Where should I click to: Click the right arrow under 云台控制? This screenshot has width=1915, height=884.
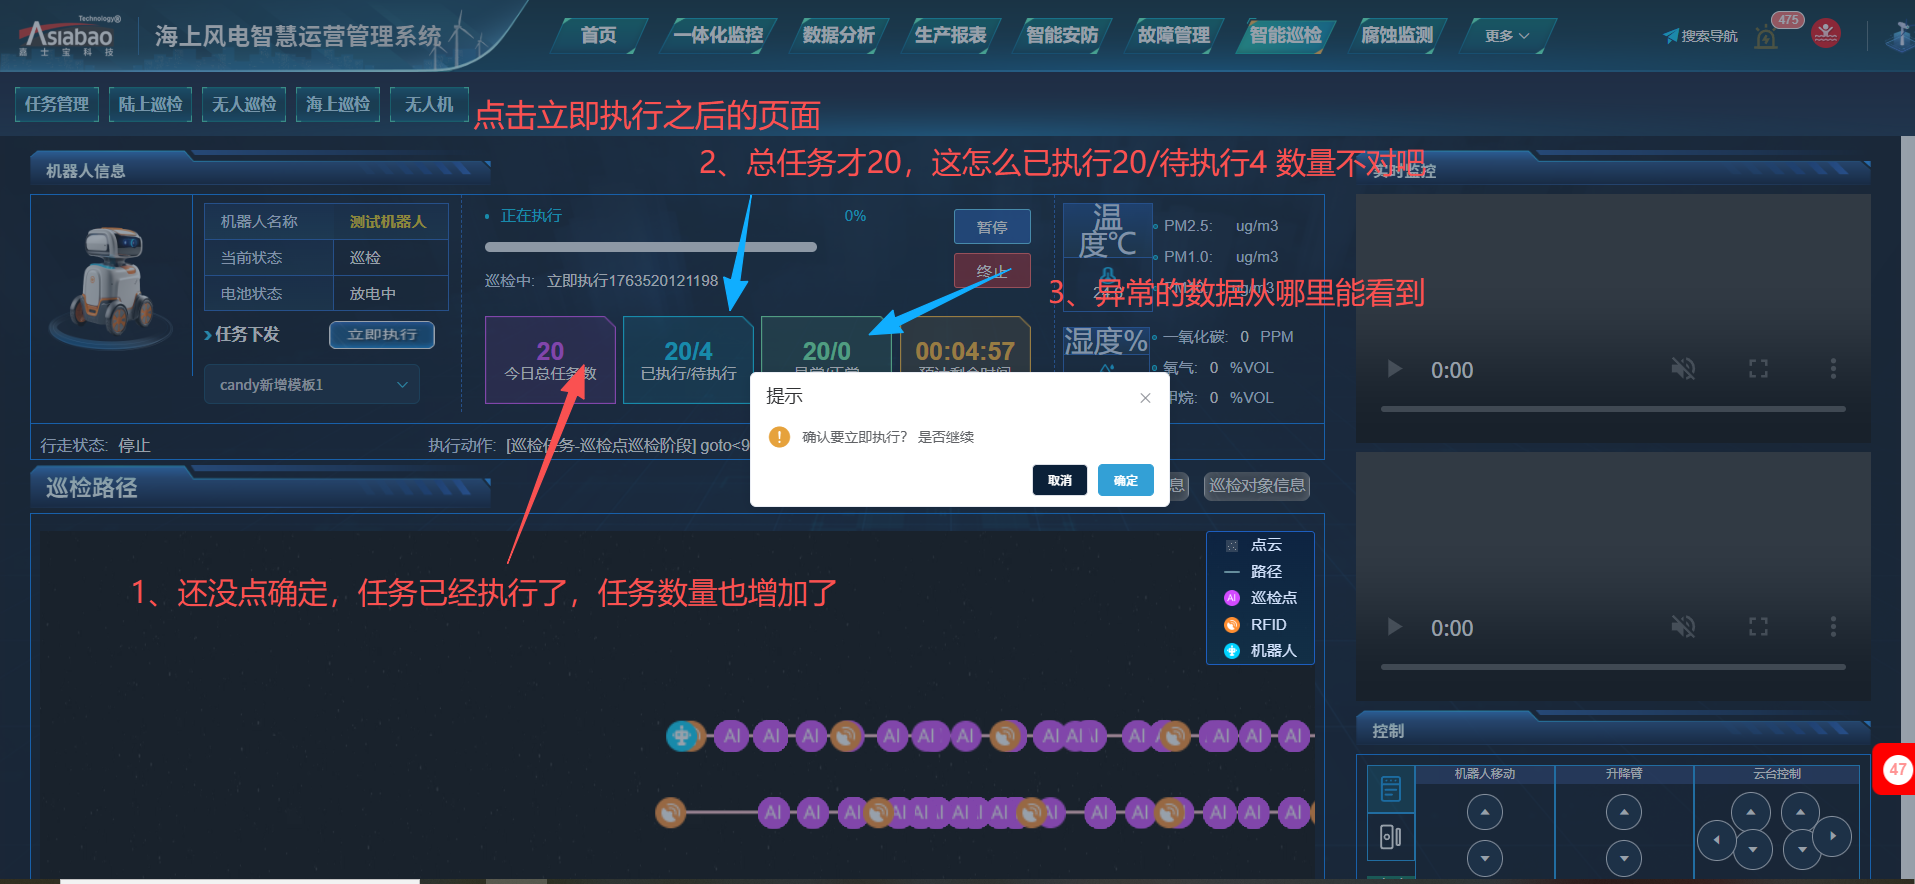click(1832, 836)
